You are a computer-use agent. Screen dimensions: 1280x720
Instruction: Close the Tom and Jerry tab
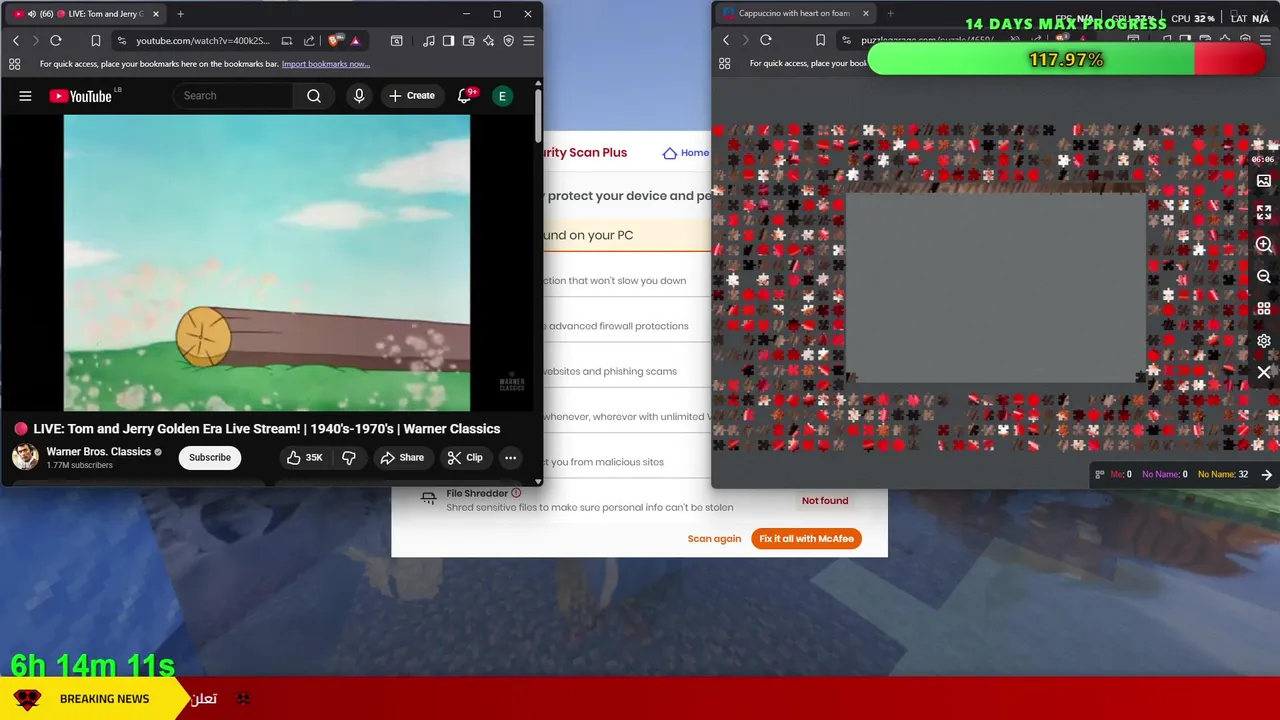coord(156,14)
